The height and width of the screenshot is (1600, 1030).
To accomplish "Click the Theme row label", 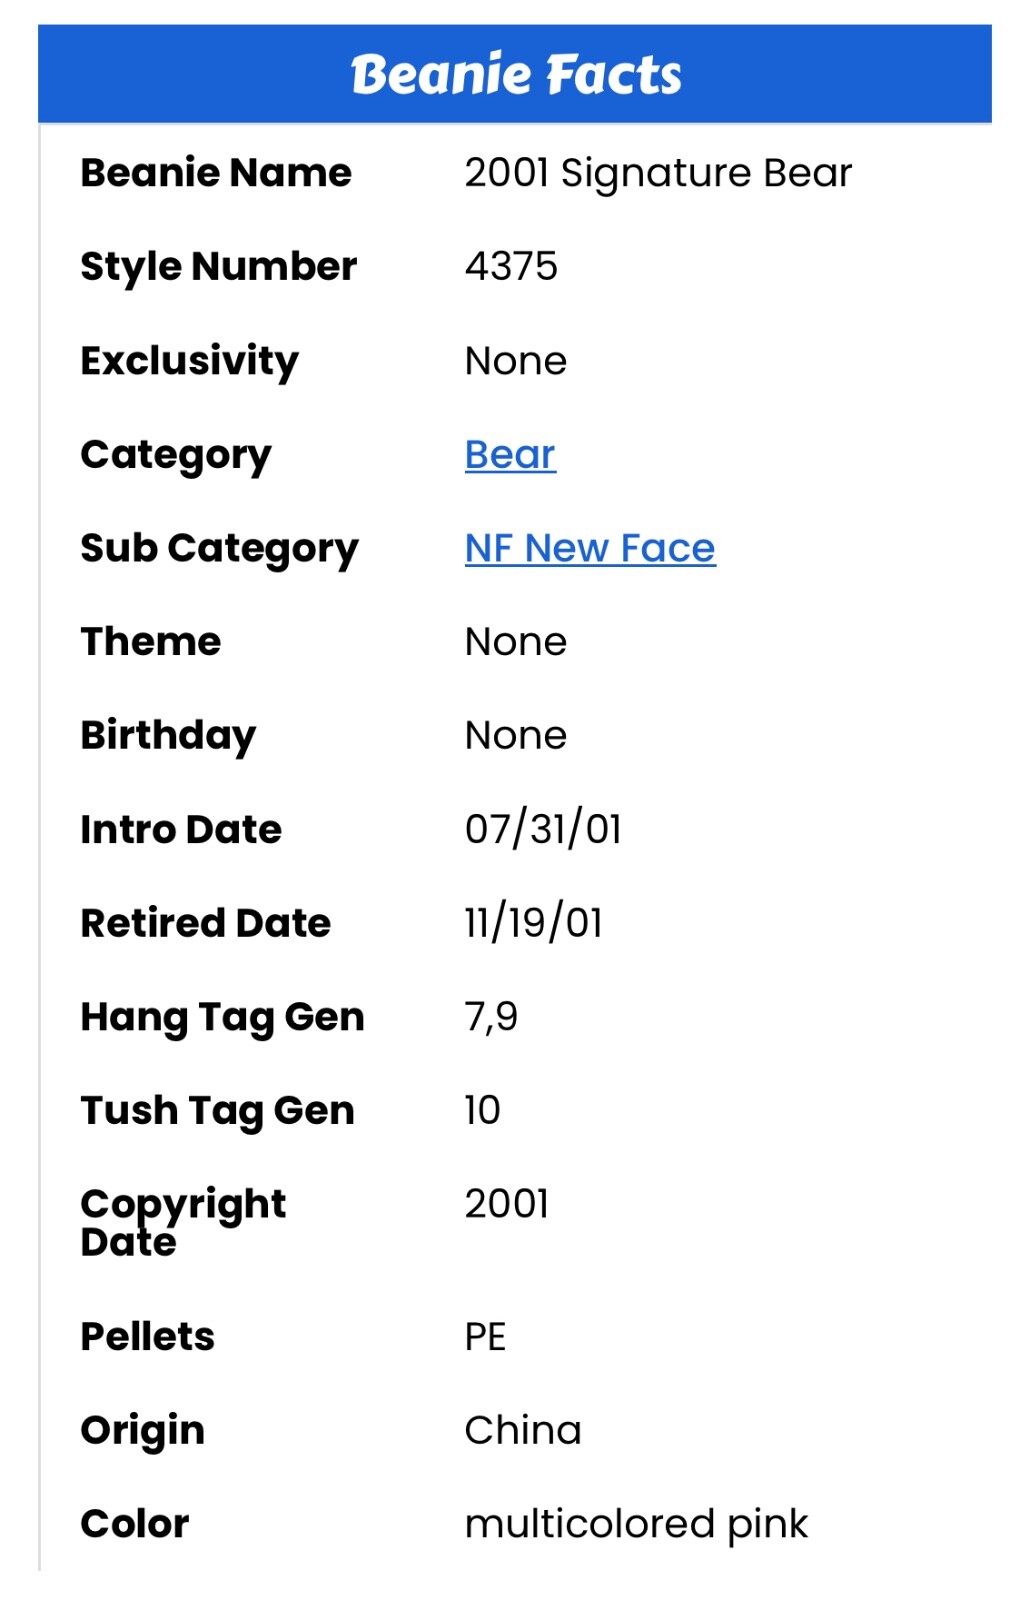I will pyautogui.click(x=151, y=642).
